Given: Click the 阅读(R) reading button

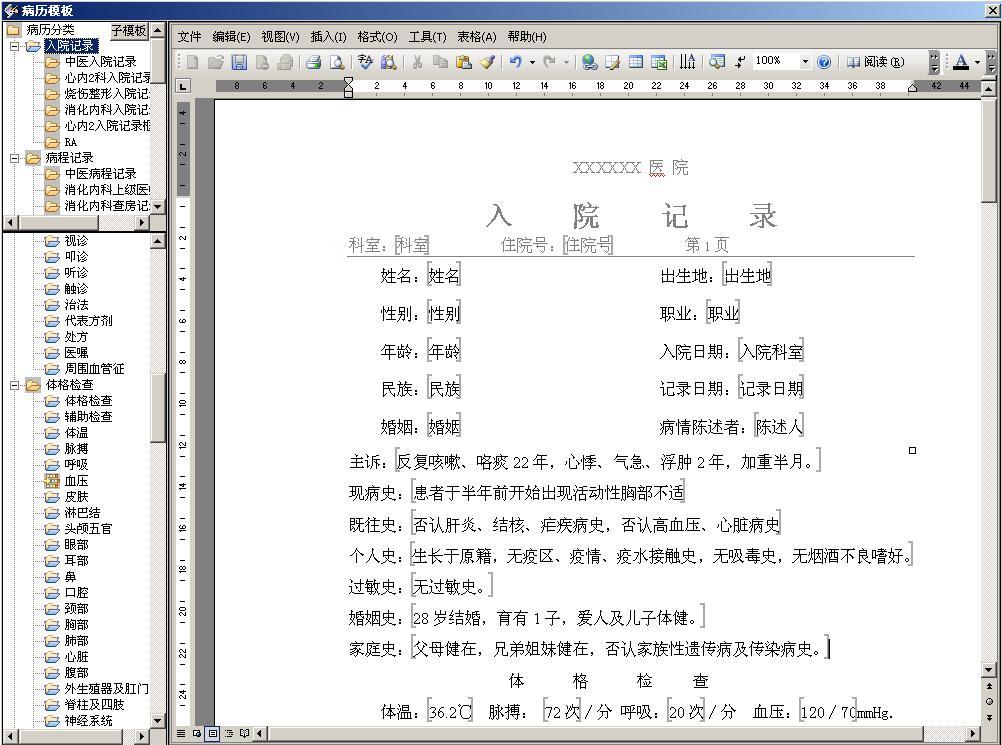Looking at the screenshot, I should (875, 62).
